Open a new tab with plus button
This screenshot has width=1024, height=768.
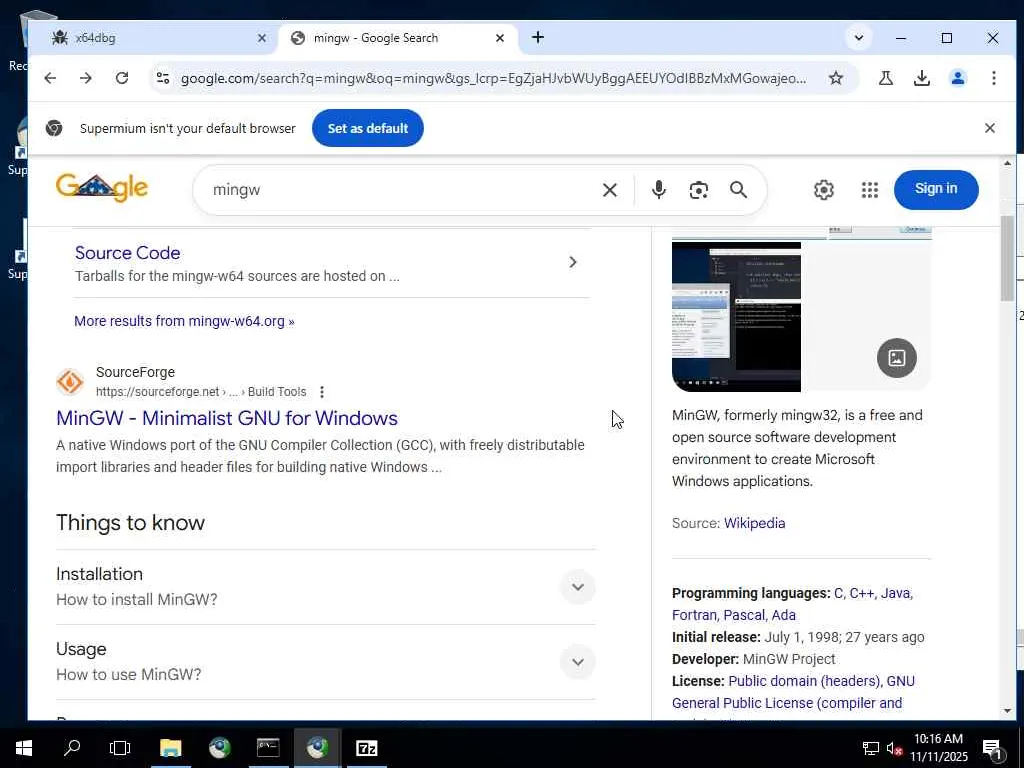click(537, 38)
